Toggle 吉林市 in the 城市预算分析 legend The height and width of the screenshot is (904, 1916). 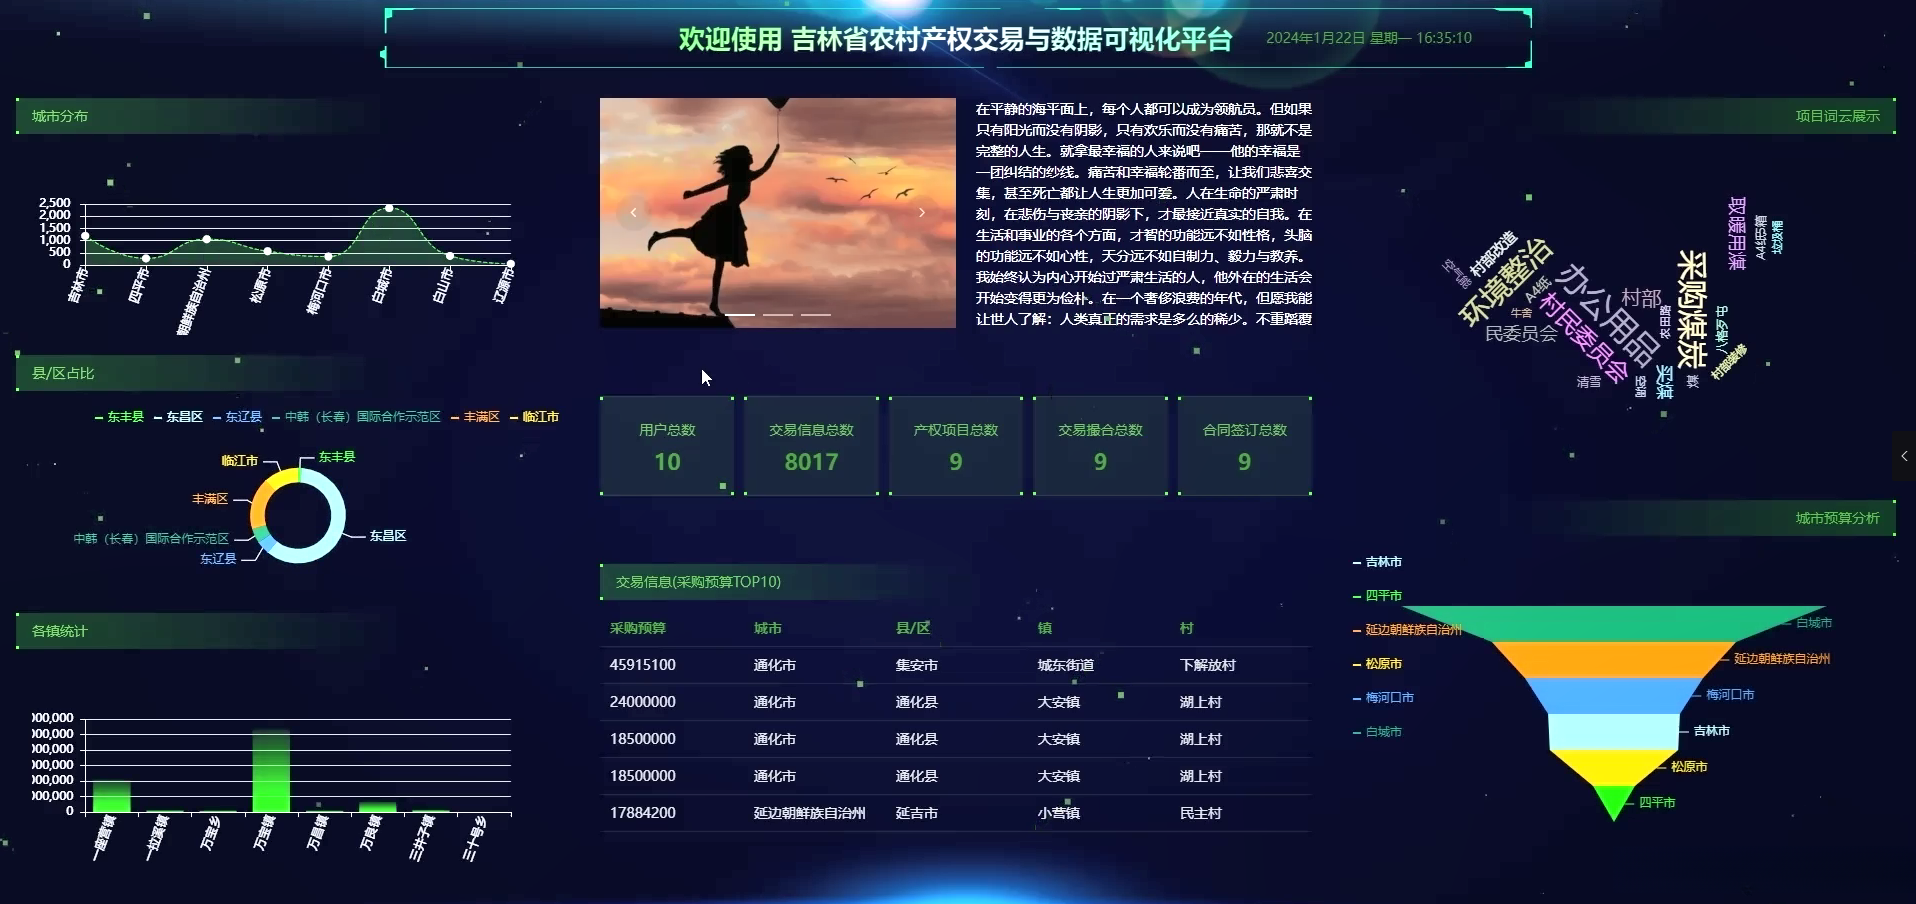pyautogui.click(x=1385, y=562)
